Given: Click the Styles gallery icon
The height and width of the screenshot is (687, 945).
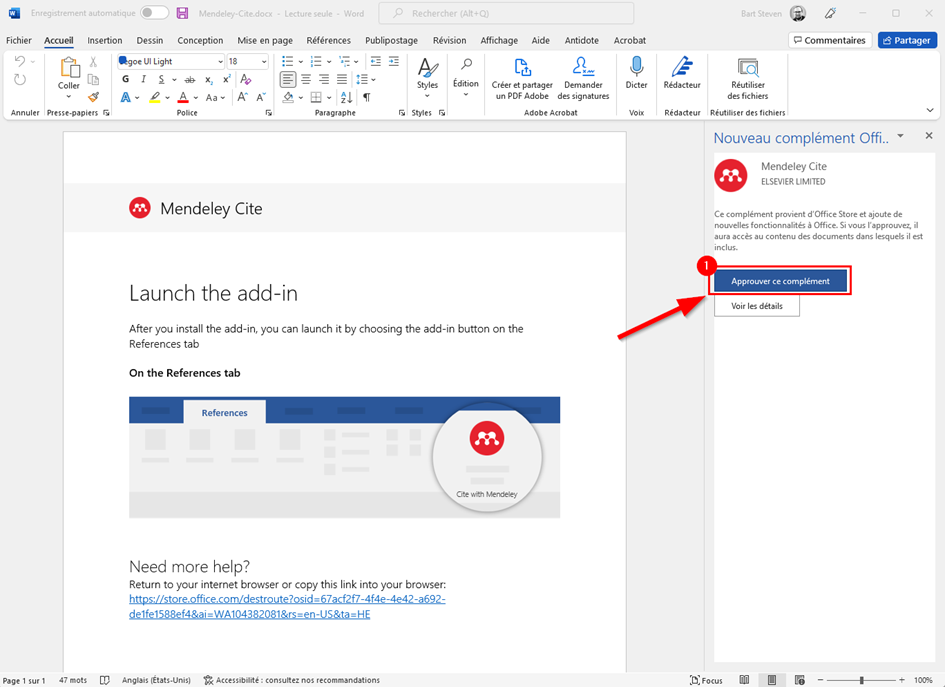Looking at the screenshot, I should pyautogui.click(x=427, y=68).
